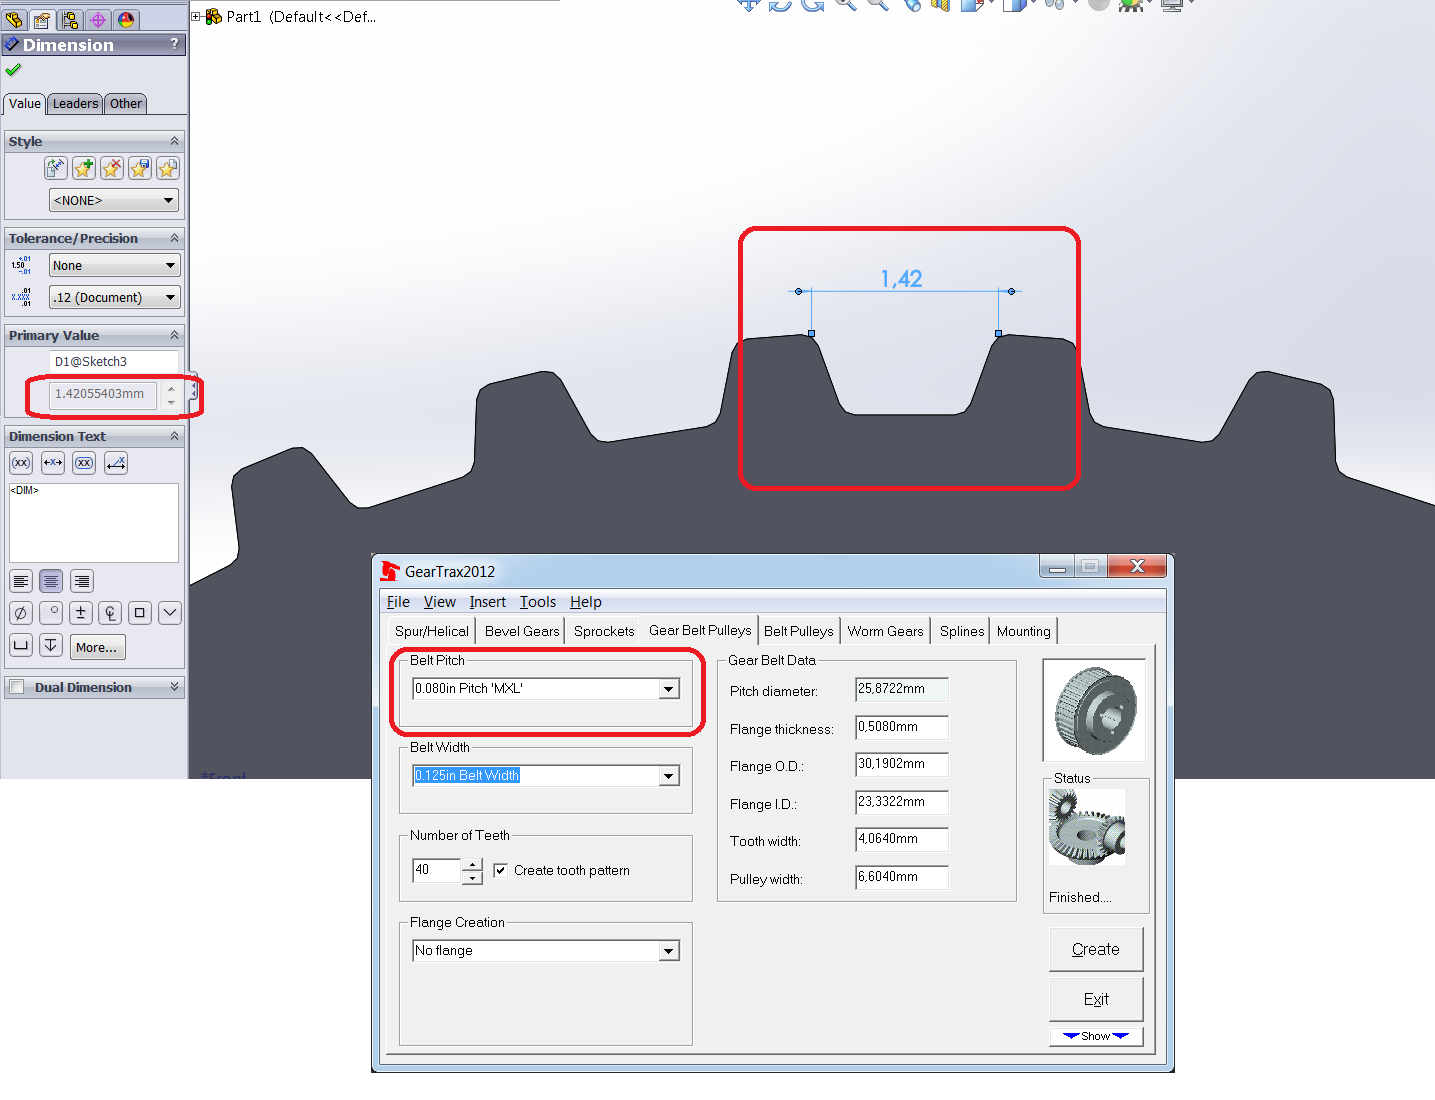Delete the current dimension style
Viewport: 1435px width, 1100px height.
(112, 168)
